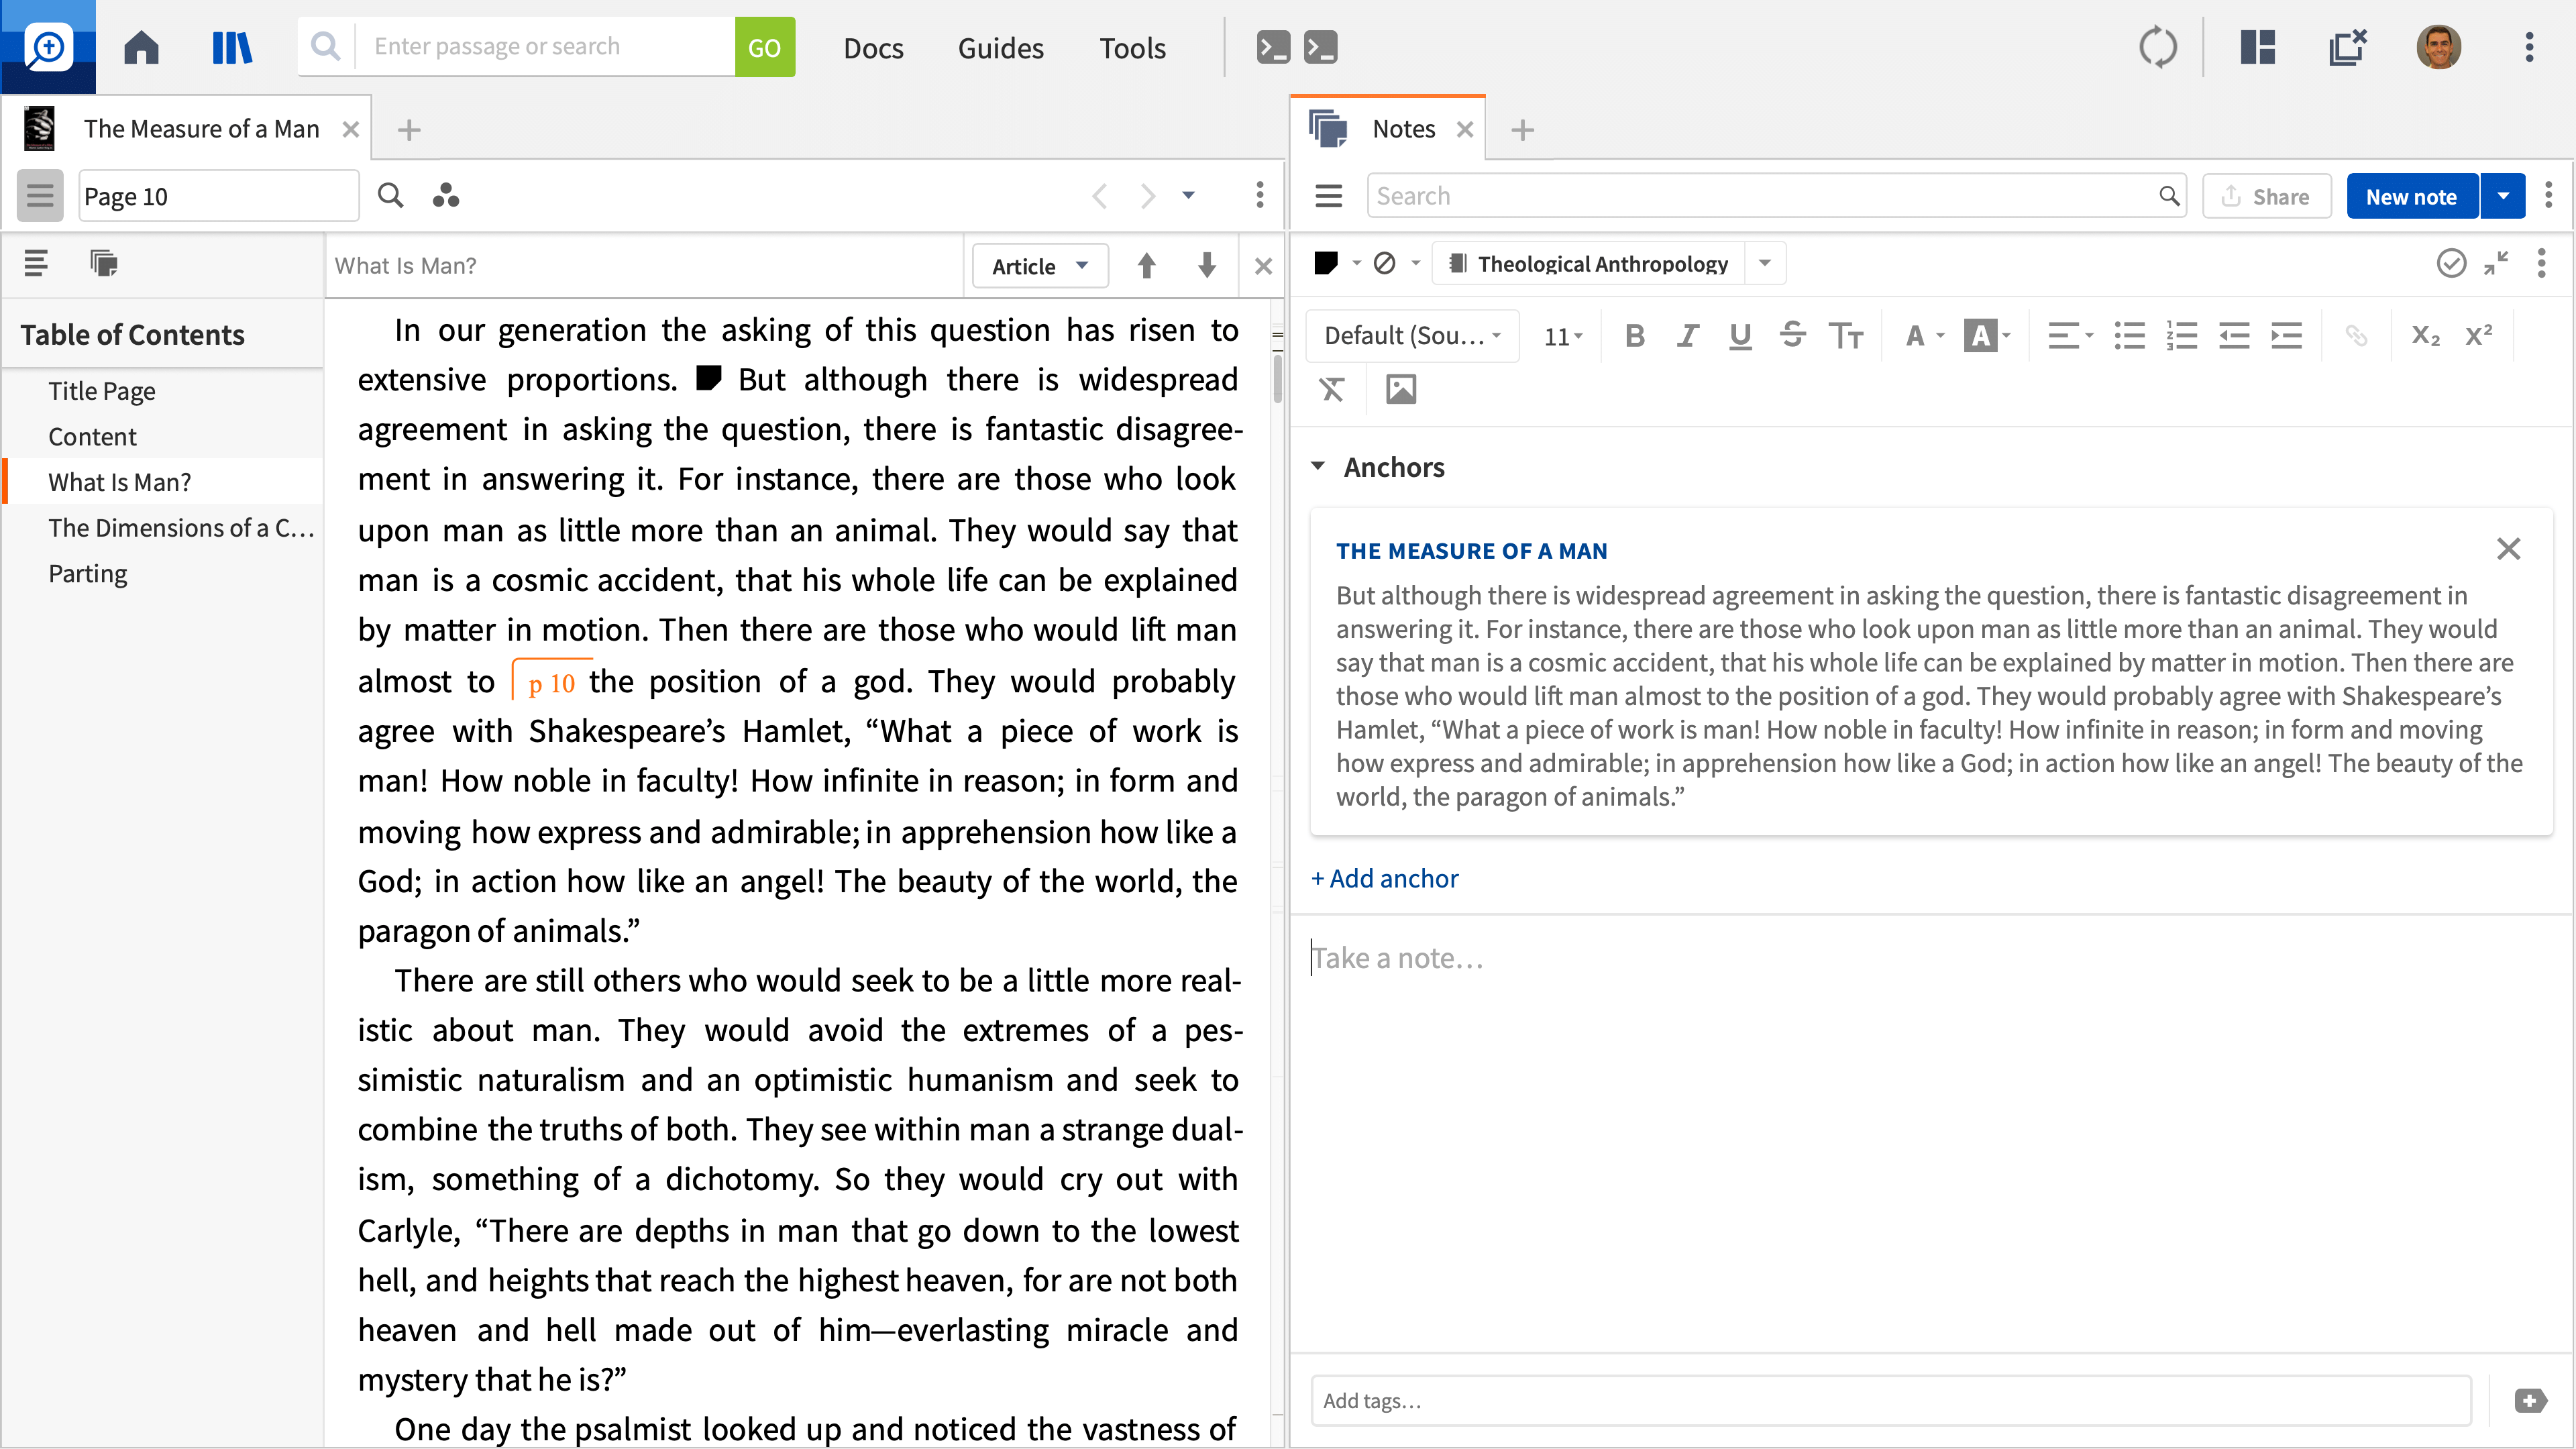Open What Is Man? contents entry
Viewport: 2576px width, 1449px height.
coord(119,482)
